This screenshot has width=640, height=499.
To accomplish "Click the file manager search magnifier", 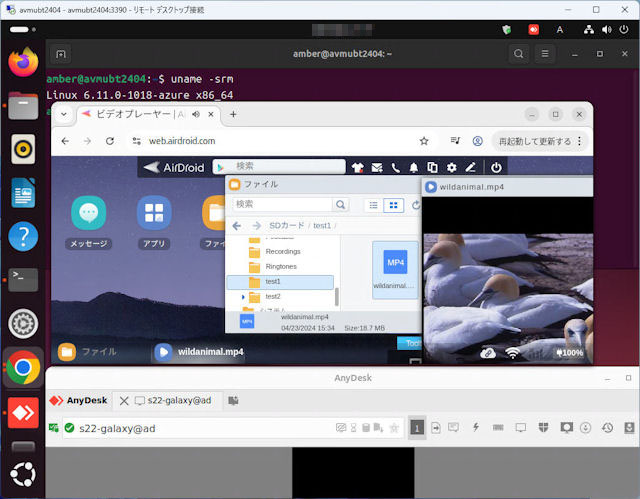I will pos(340,204).
